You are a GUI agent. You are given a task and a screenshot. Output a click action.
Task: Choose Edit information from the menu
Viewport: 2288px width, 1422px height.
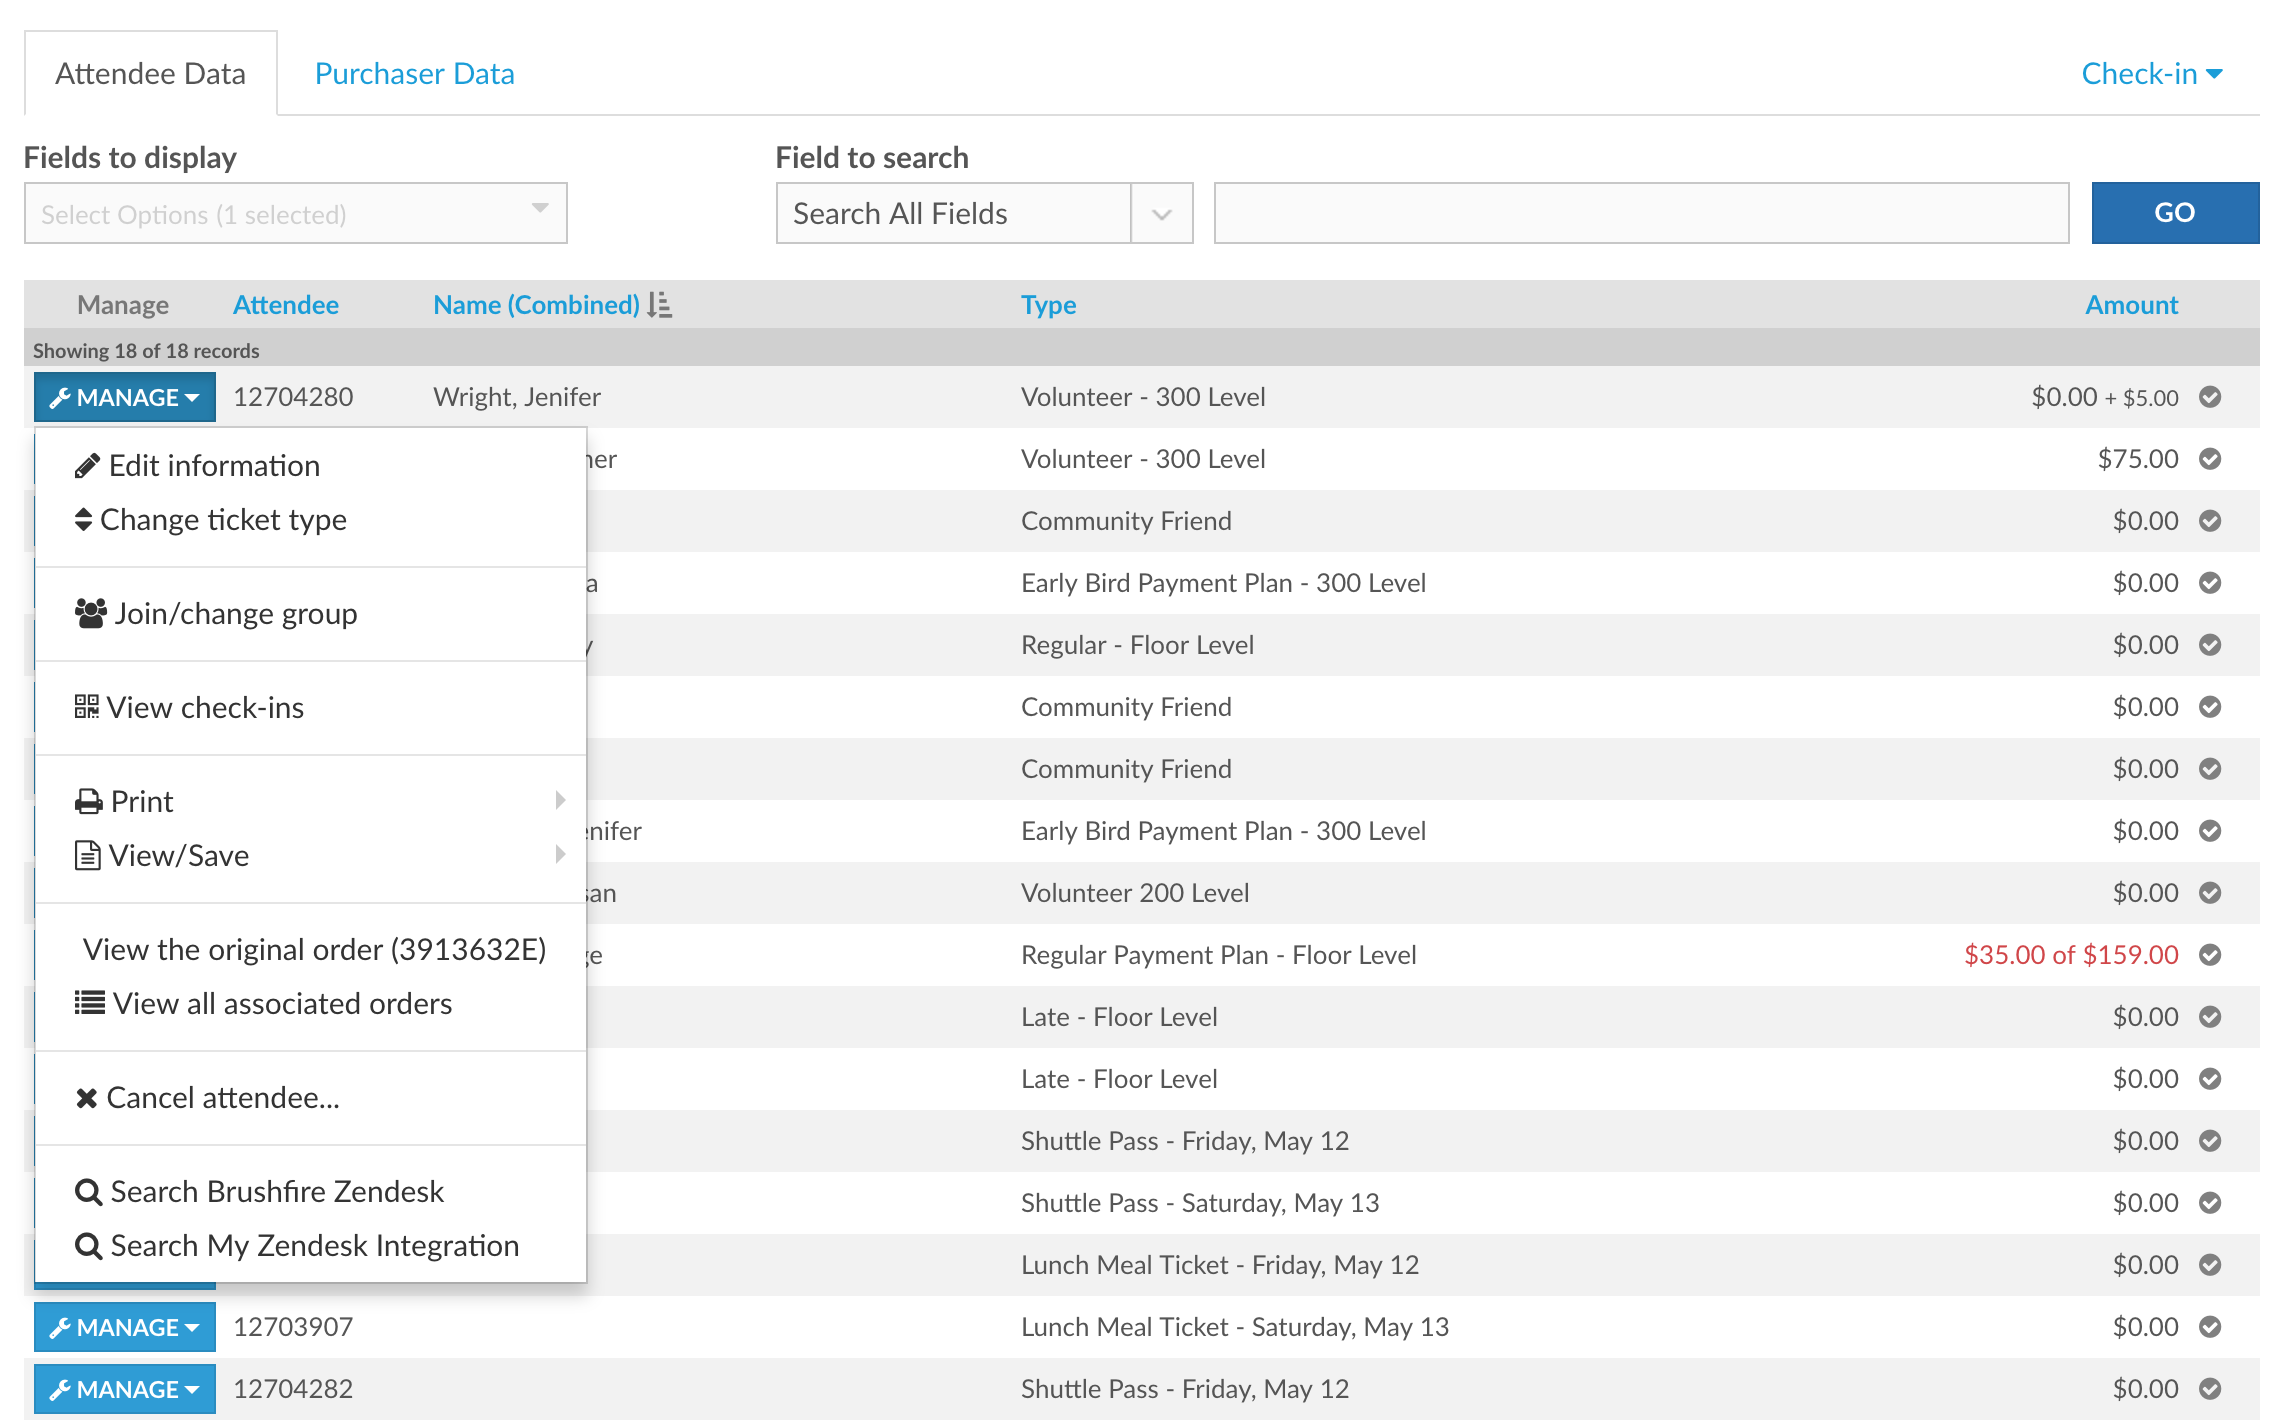pos(311,466)
